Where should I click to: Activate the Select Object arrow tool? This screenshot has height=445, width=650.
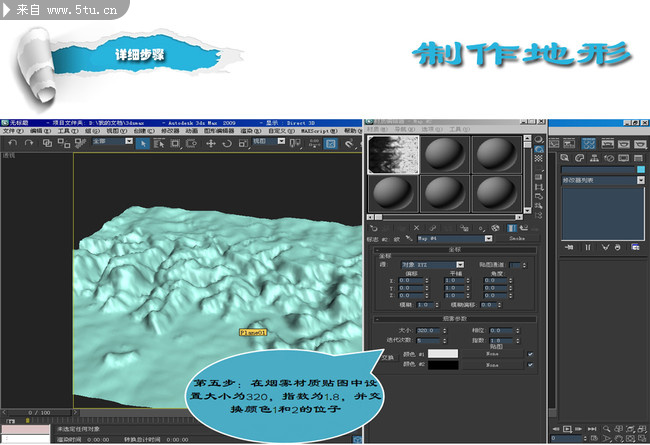[144, 143]
